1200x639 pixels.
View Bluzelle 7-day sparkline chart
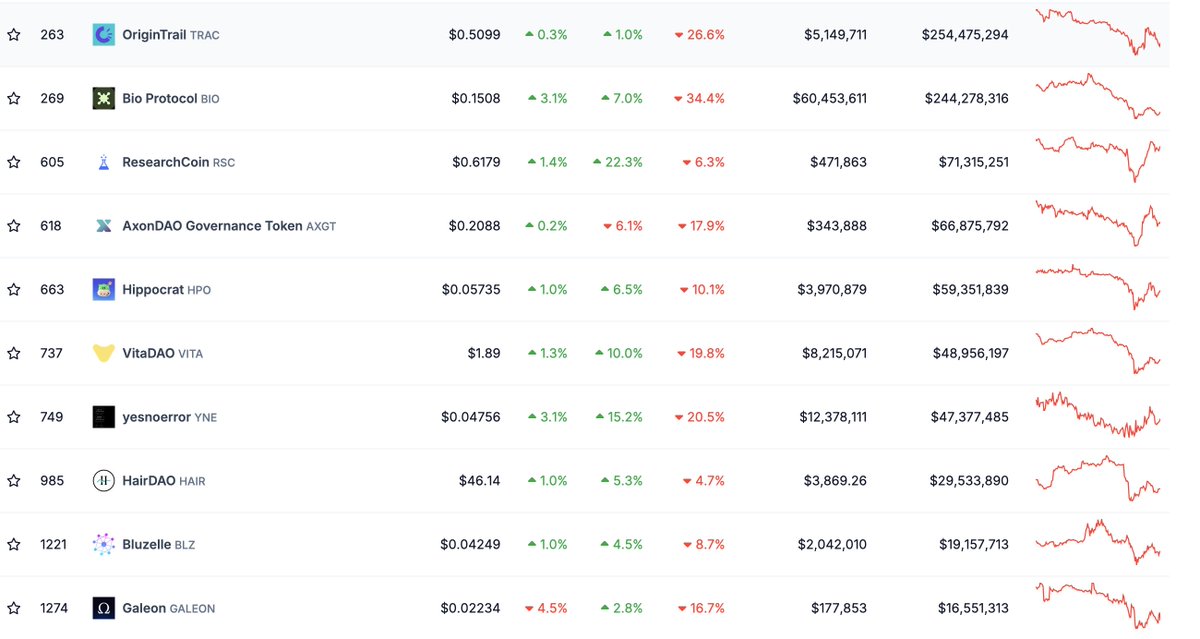point(1098,543)
